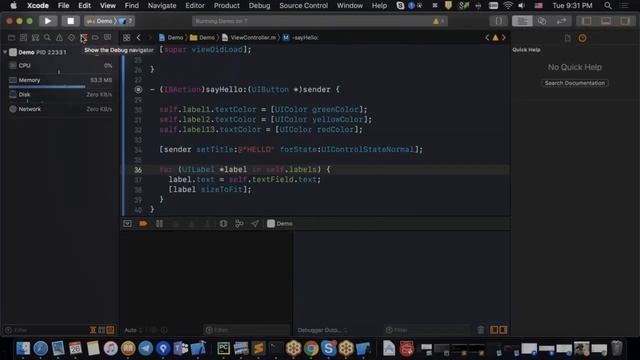Show the Find navigator magnifier icon

tap(47, 38)
